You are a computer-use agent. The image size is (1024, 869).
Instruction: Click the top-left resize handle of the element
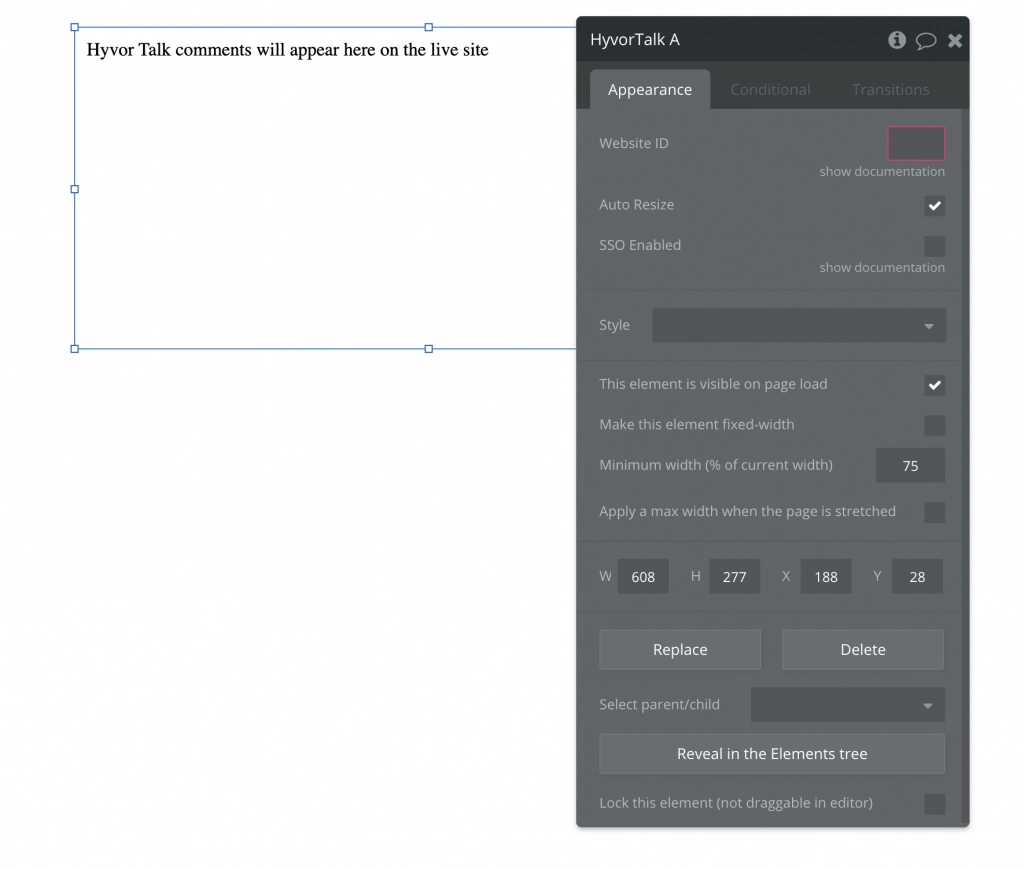coord(74,27)
